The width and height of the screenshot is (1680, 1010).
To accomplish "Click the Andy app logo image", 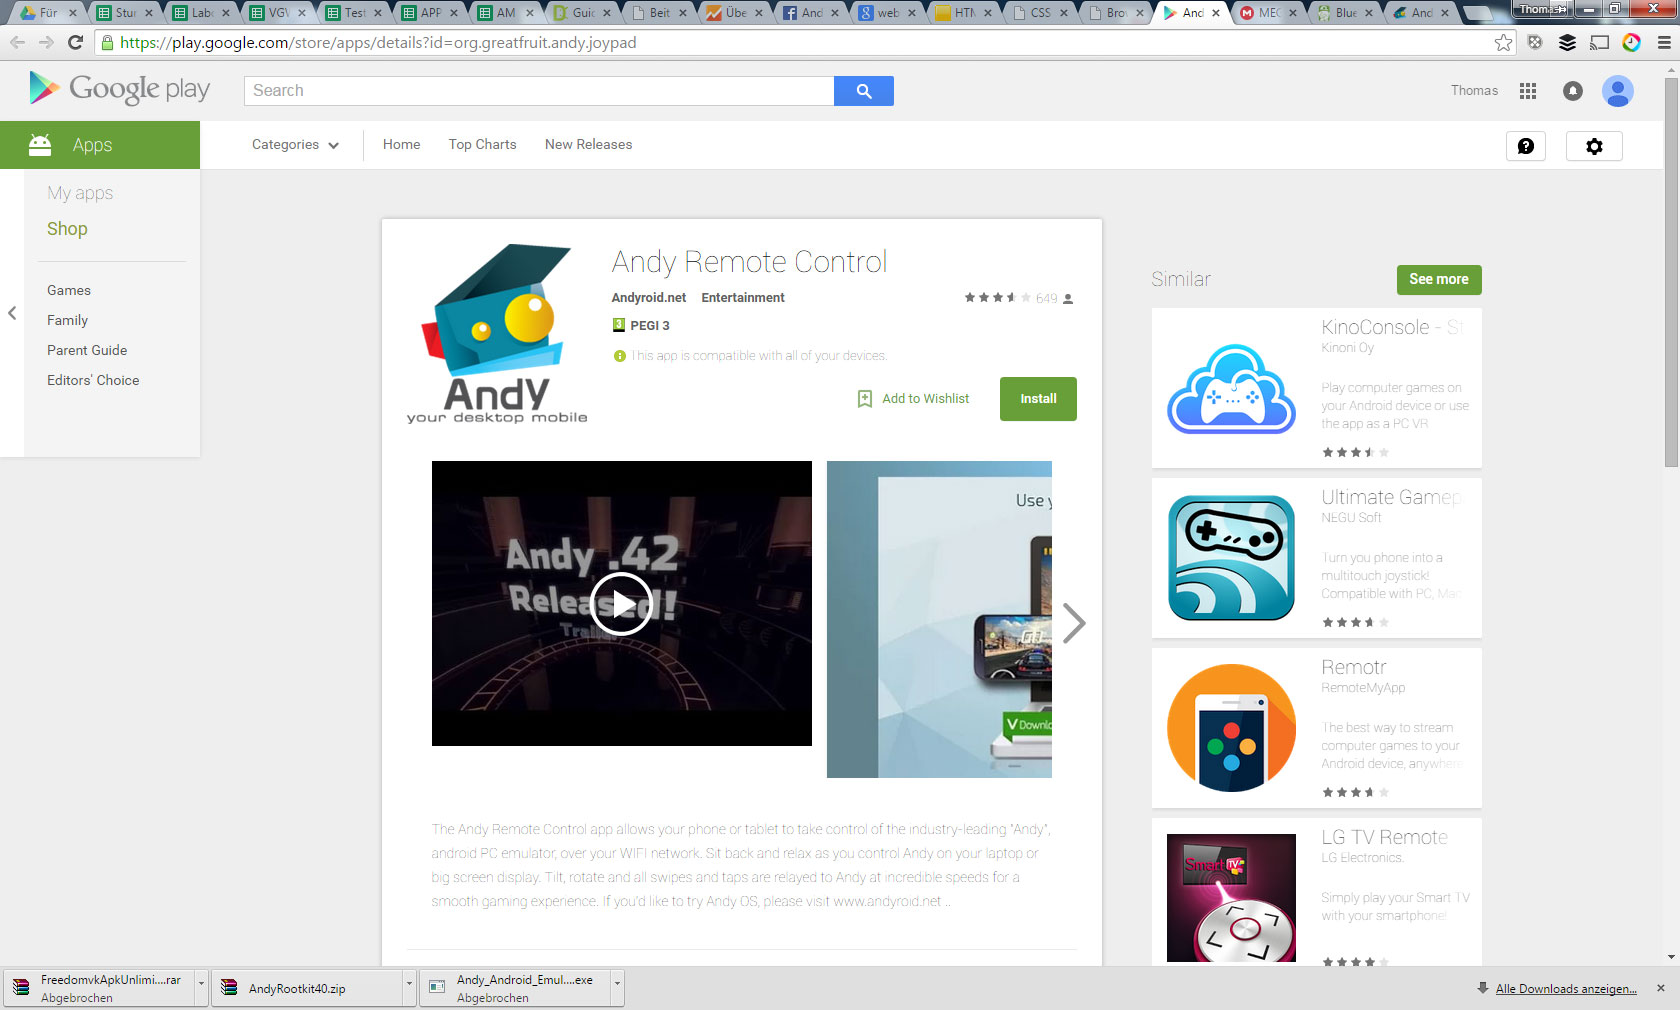I will pyautogui.click(x=497, y=334).
